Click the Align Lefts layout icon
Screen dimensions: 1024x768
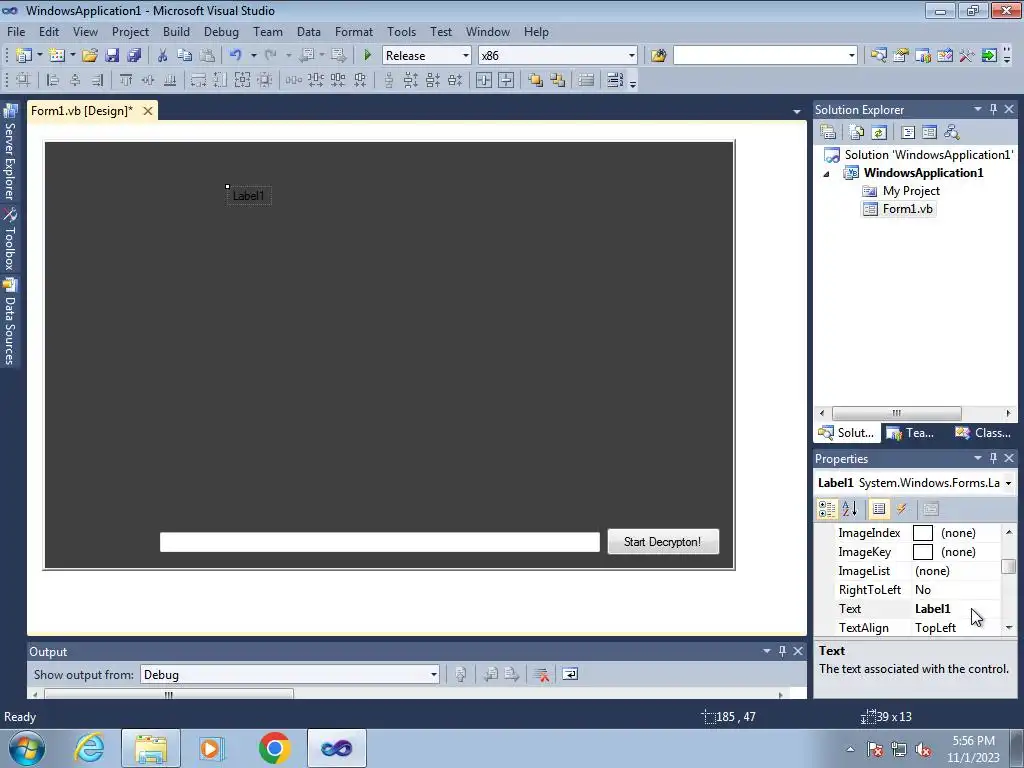(53, 80)
